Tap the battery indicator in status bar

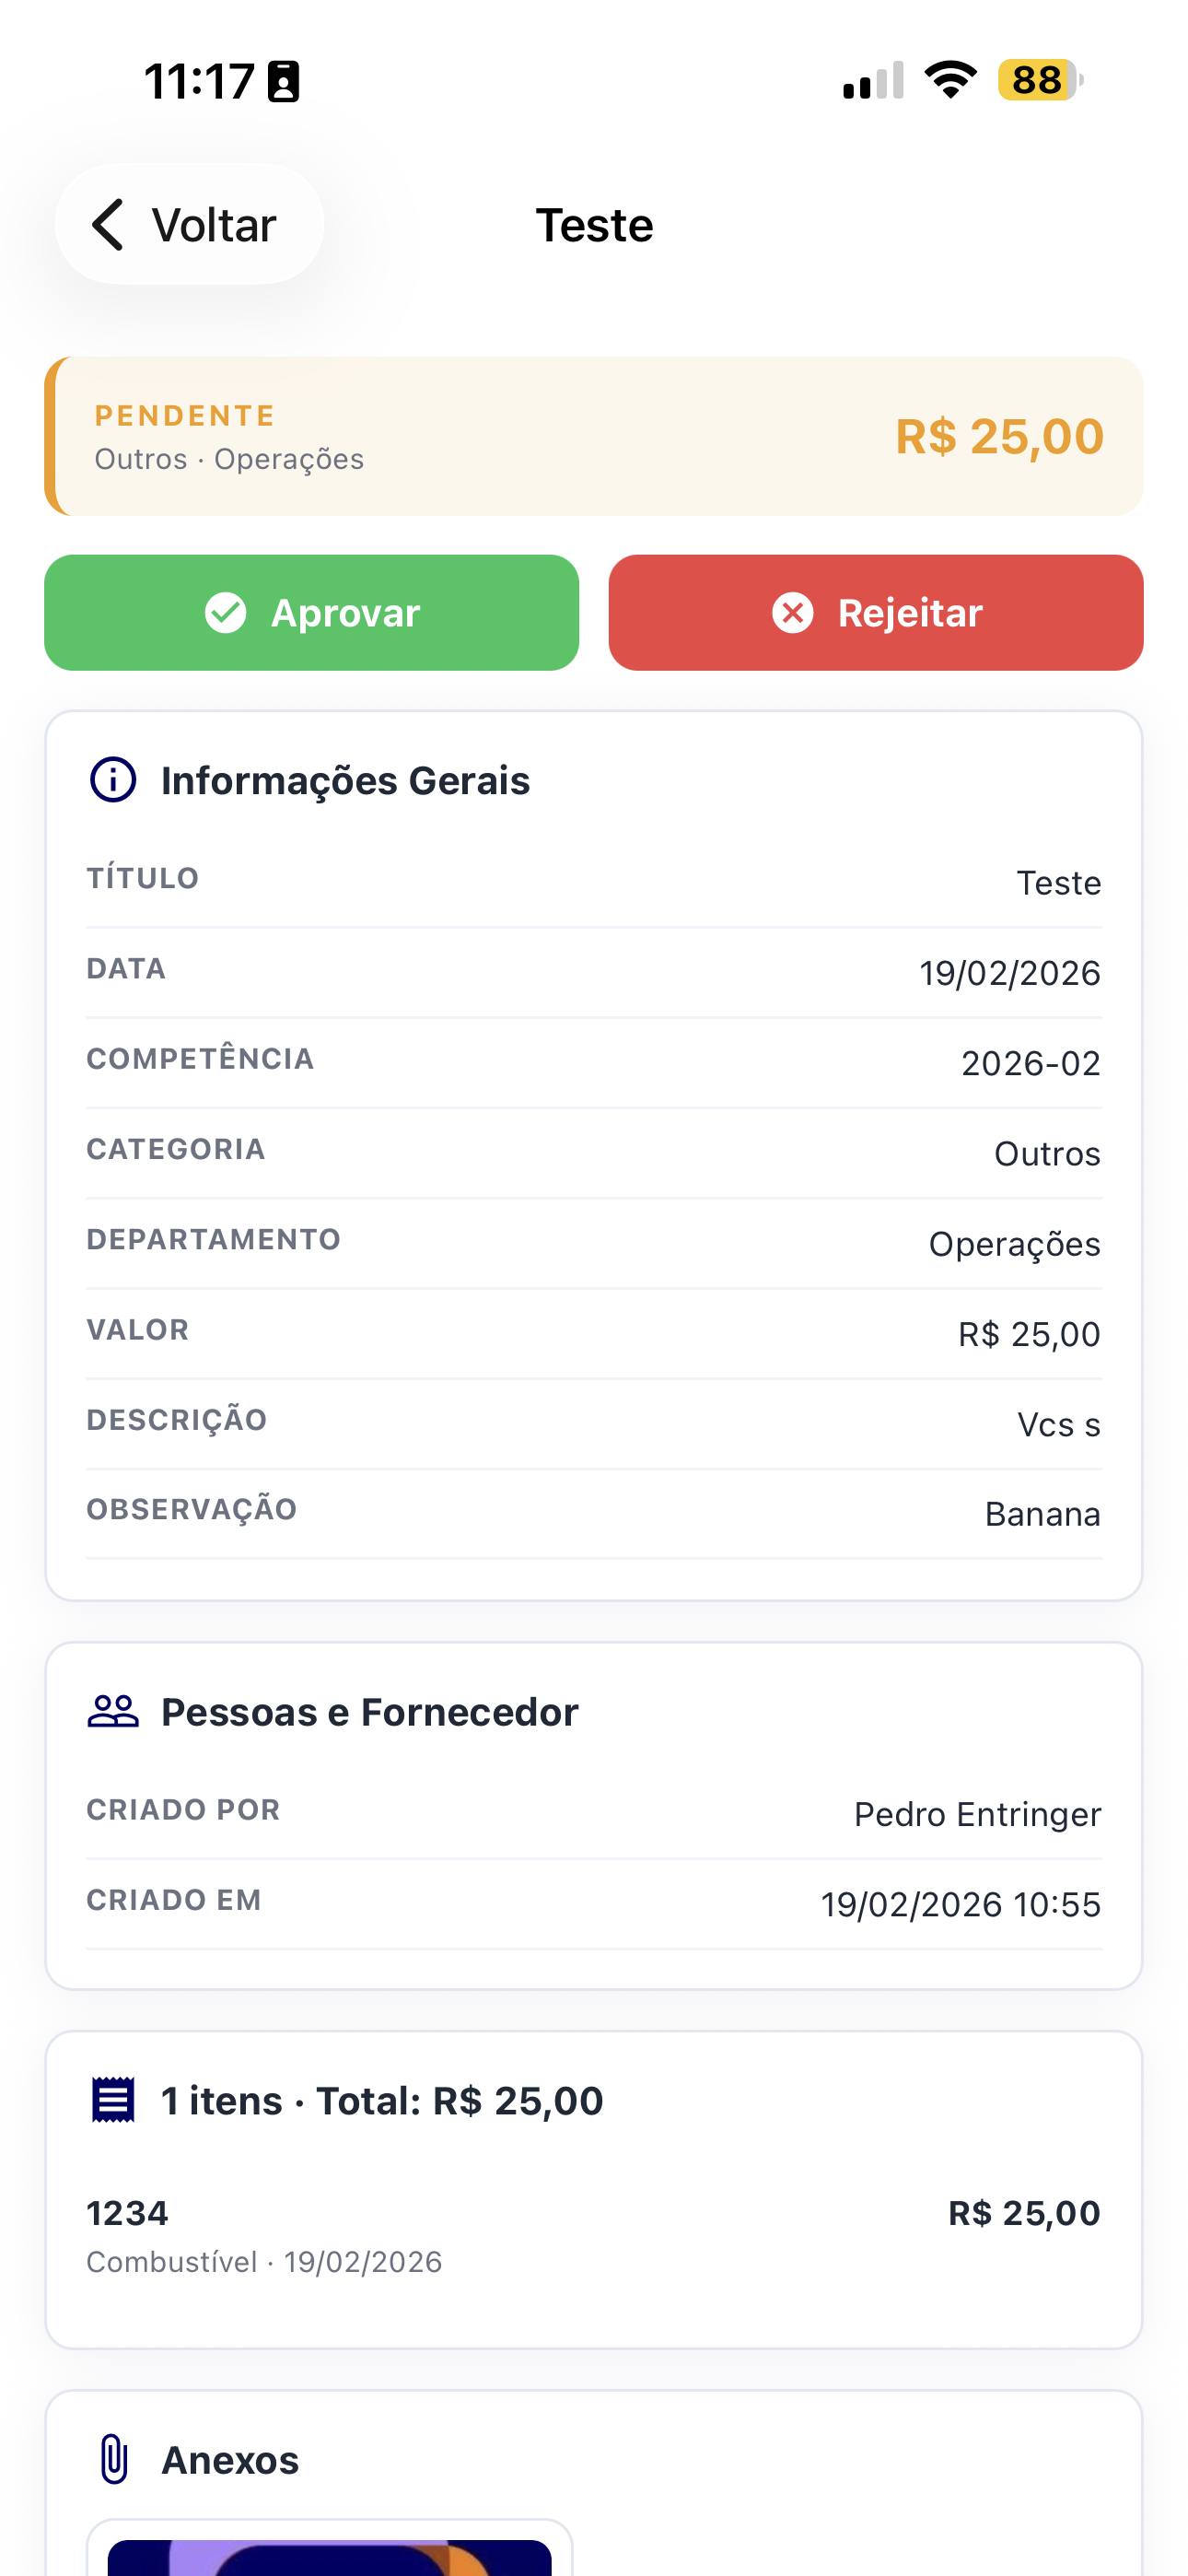click(1040, 80)
